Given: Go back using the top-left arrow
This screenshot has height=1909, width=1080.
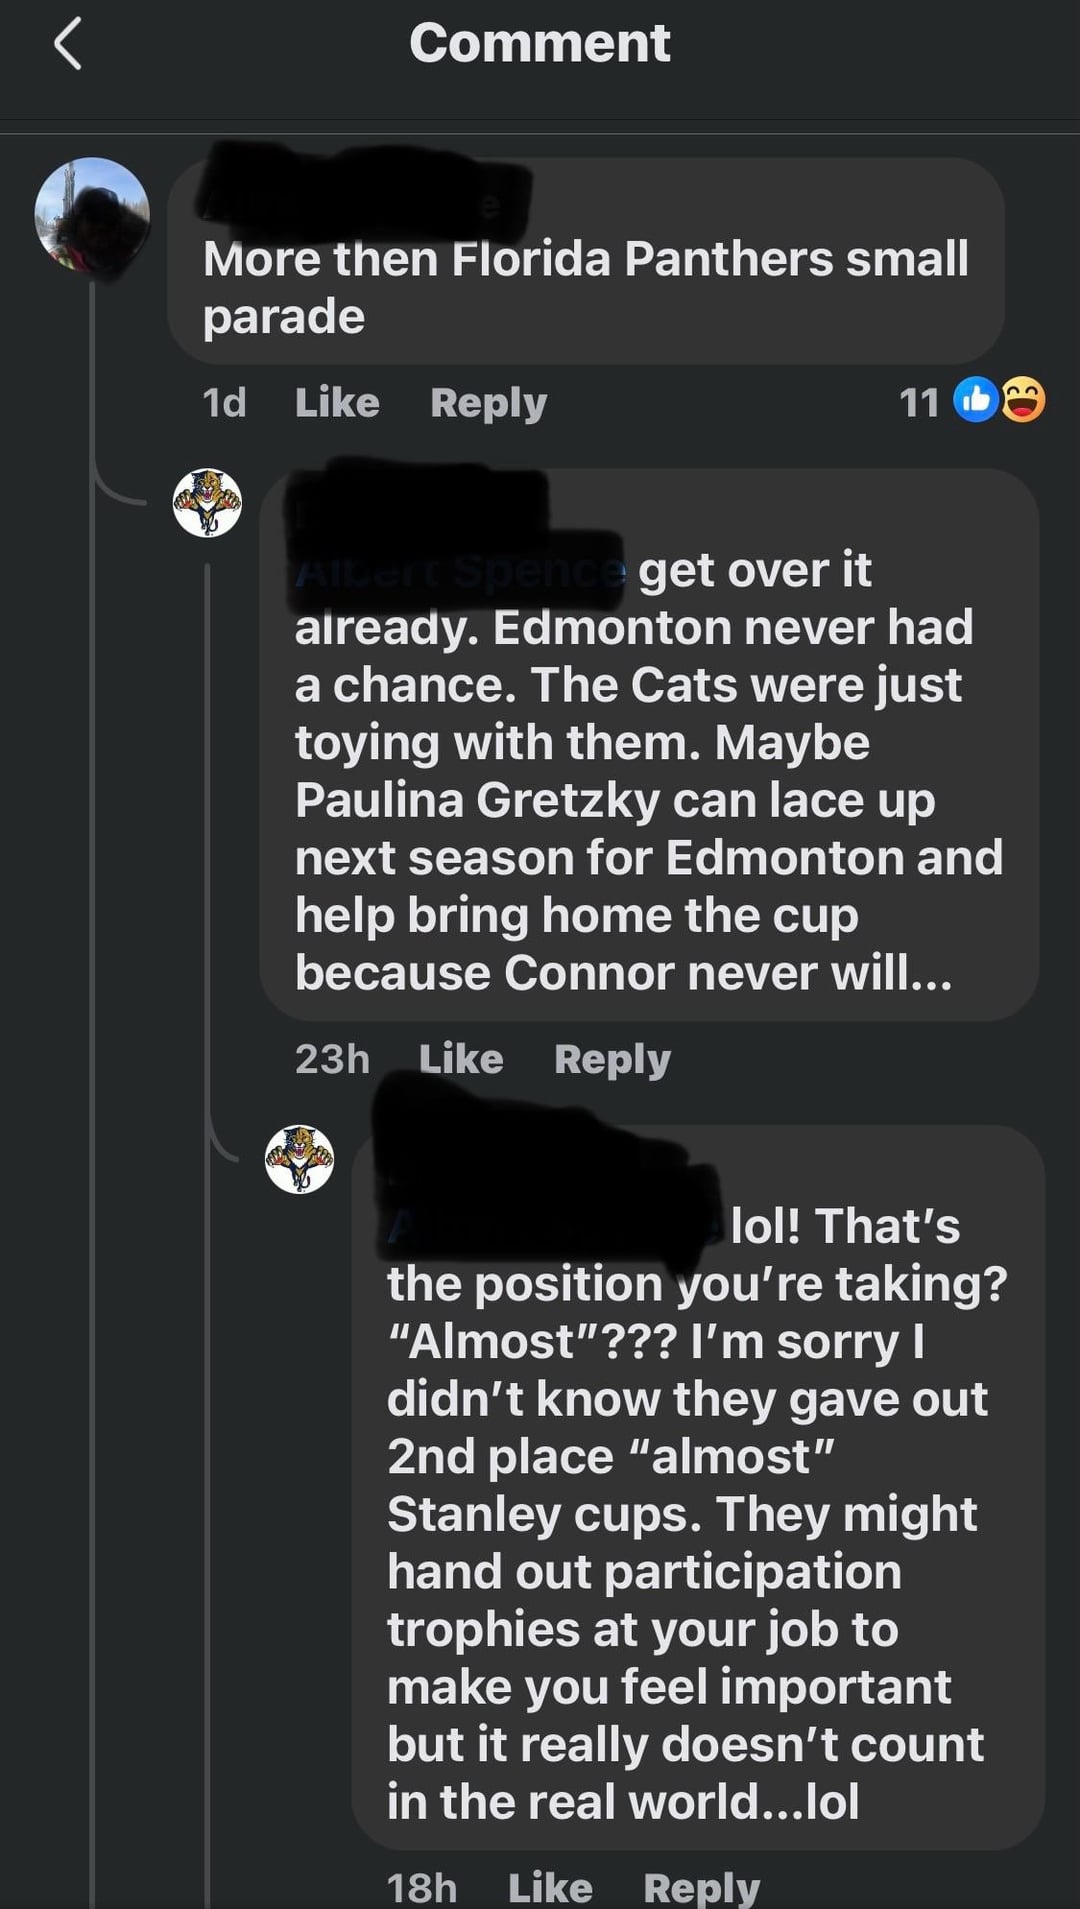Looking at the screenshot, I should [x=67, y=45].
